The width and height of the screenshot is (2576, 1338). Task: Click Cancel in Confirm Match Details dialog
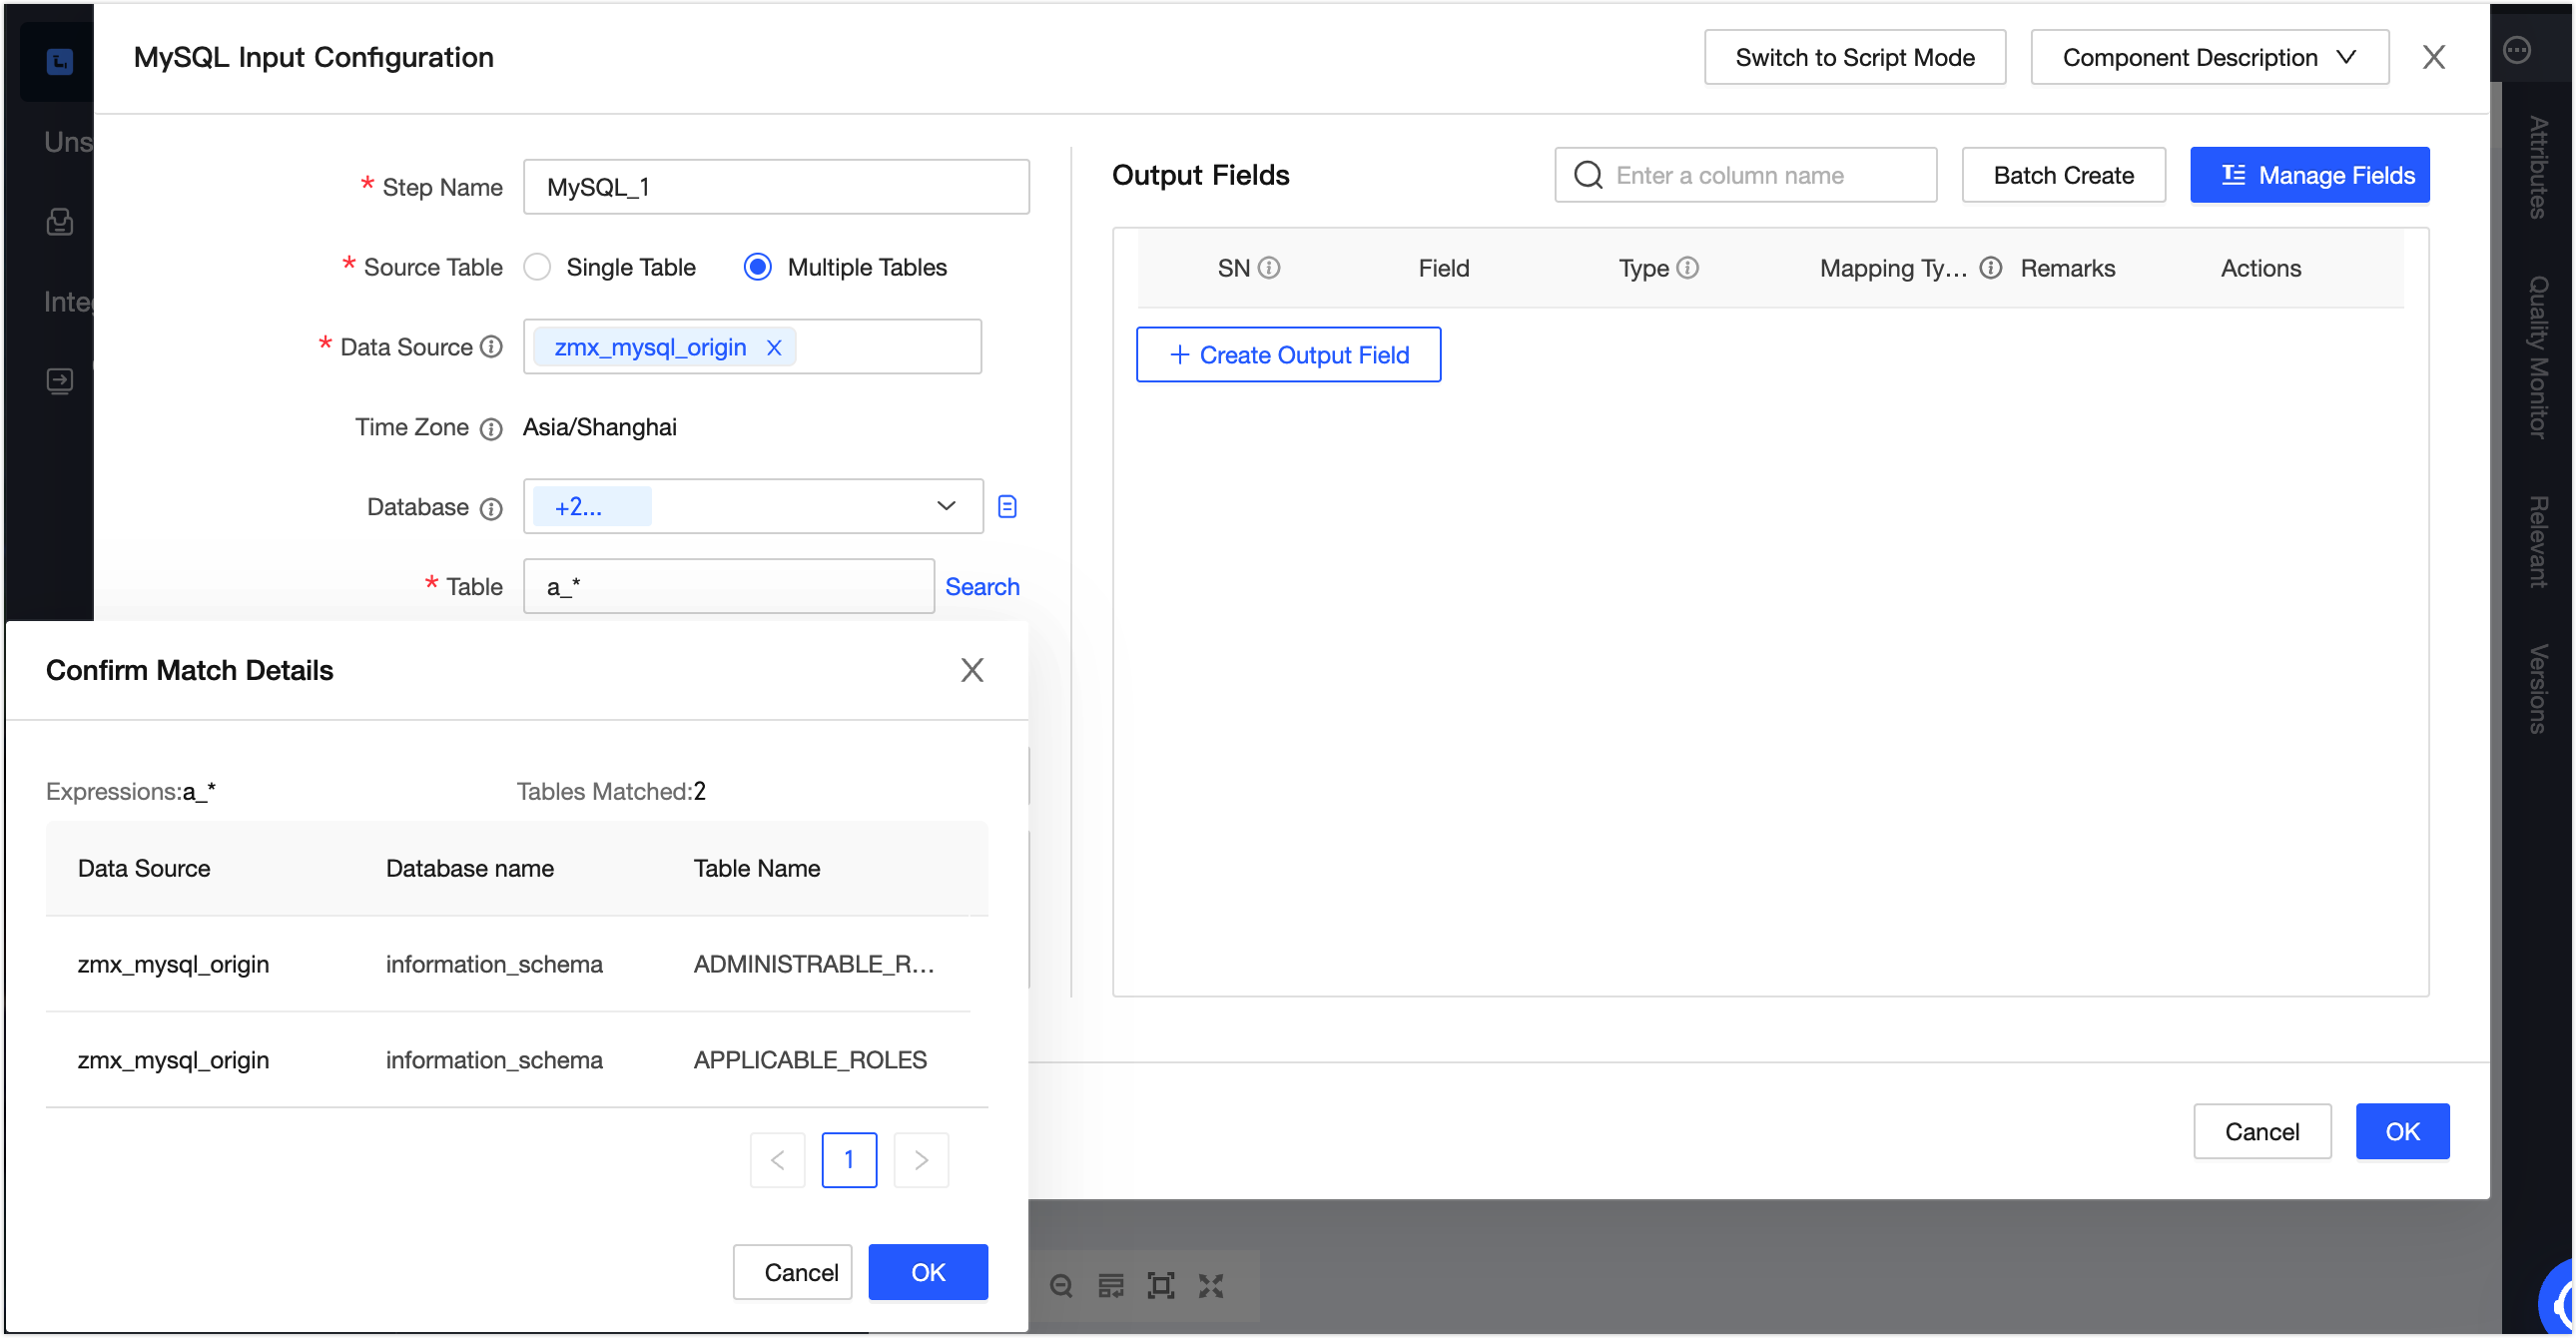792,1273
